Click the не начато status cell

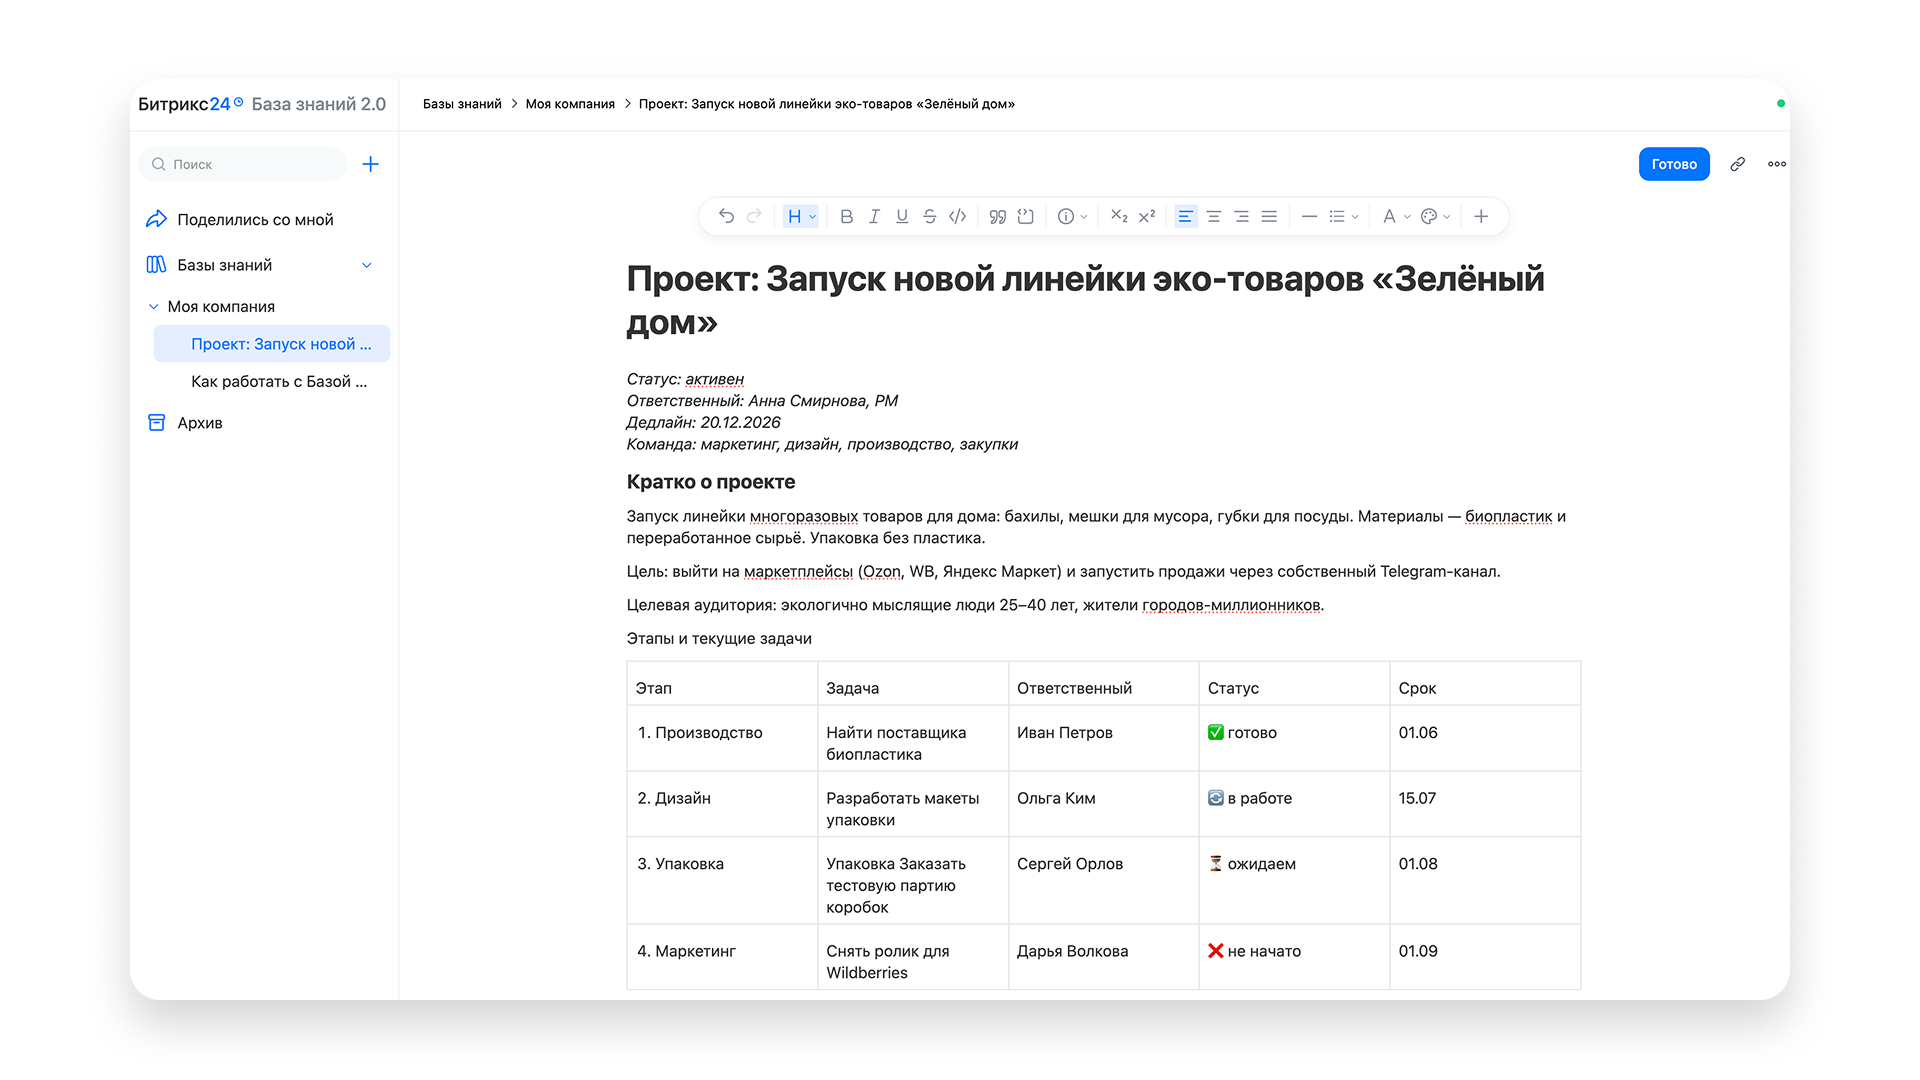pos(1294,957)
